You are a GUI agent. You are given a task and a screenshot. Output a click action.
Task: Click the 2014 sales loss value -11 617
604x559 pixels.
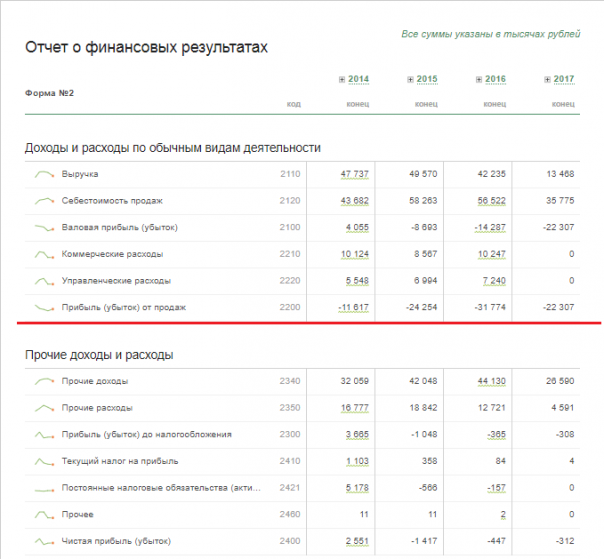tap(354, 307)
